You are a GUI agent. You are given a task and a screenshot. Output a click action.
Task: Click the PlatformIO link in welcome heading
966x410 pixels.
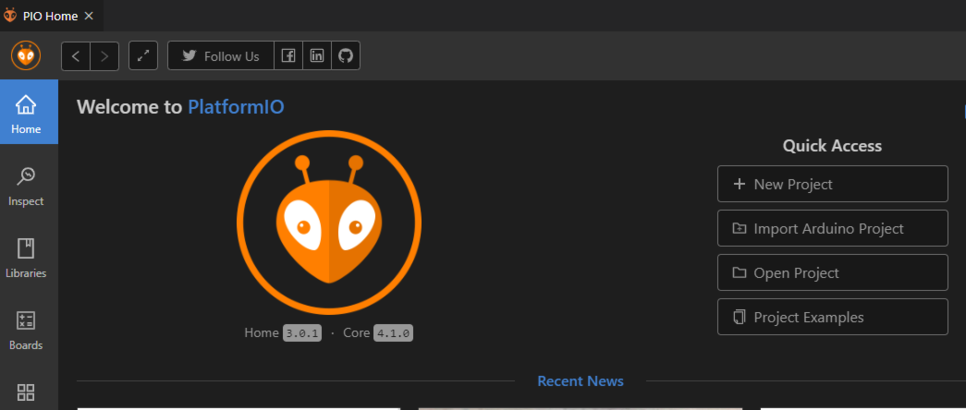(x=236, y=107)
